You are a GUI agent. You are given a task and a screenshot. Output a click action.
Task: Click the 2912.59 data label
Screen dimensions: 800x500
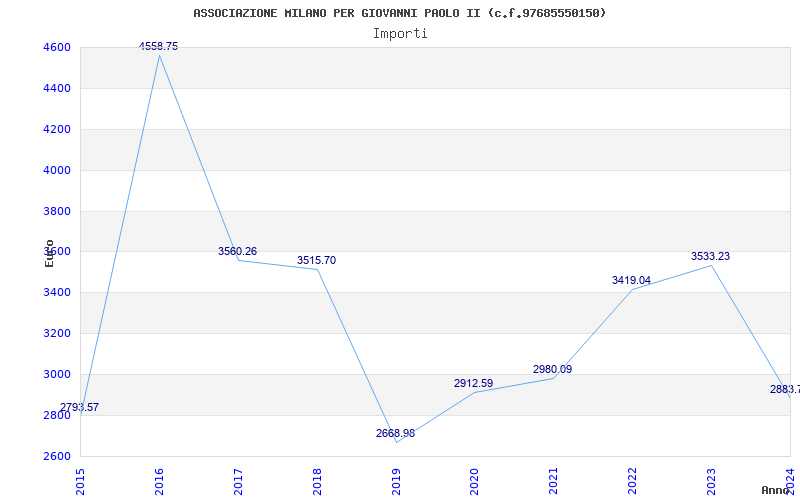click(473, 383)
